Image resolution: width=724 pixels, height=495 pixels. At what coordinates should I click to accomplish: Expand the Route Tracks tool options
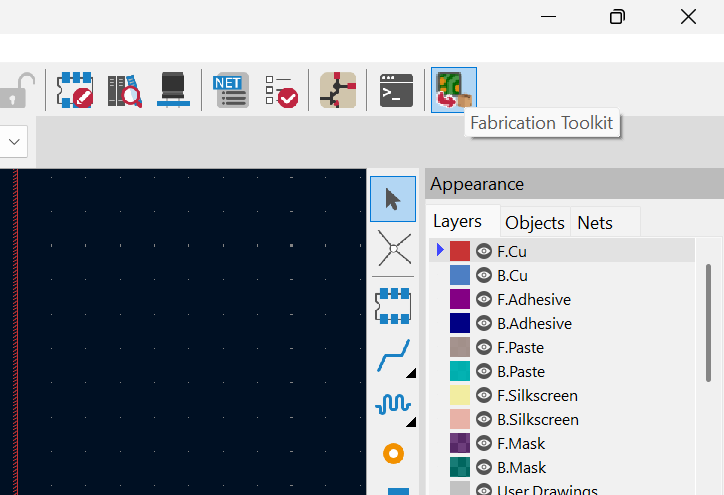tap(411, 373)
